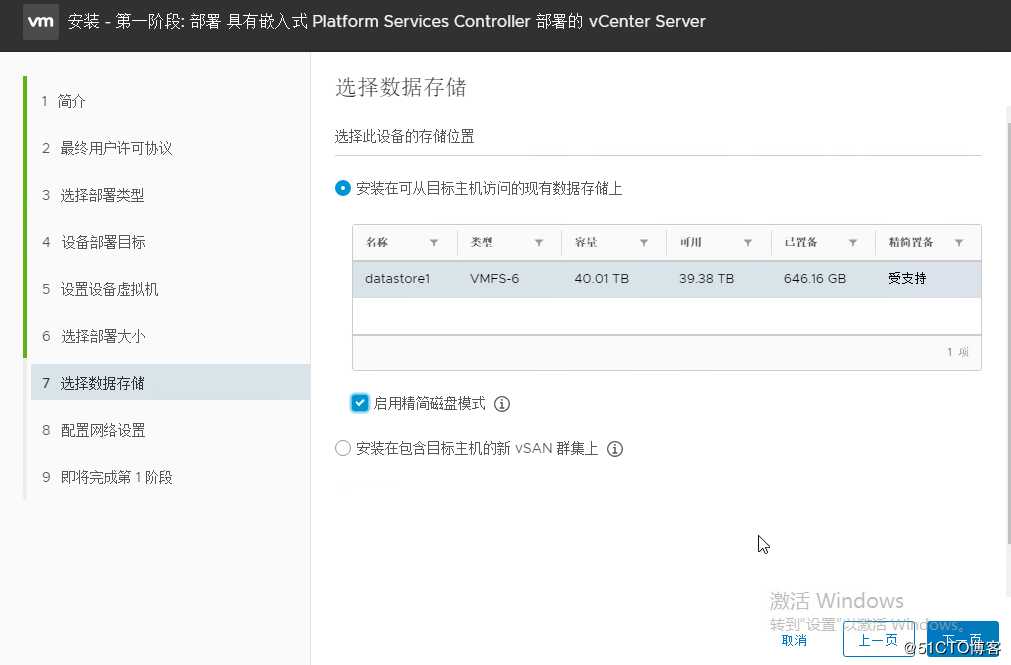Click the 容量 column header
The image size is (1011, 665).
(586, 243)
